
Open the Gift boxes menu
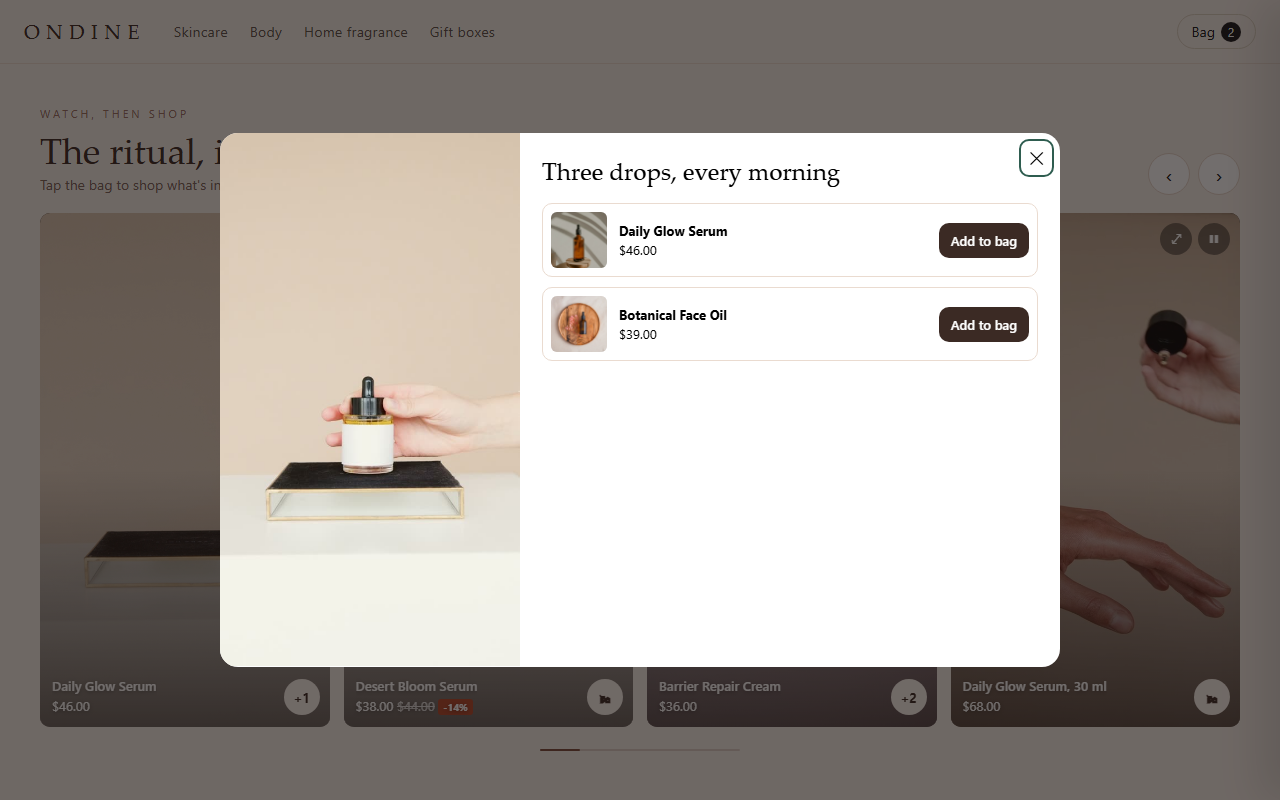coord(462,32)
